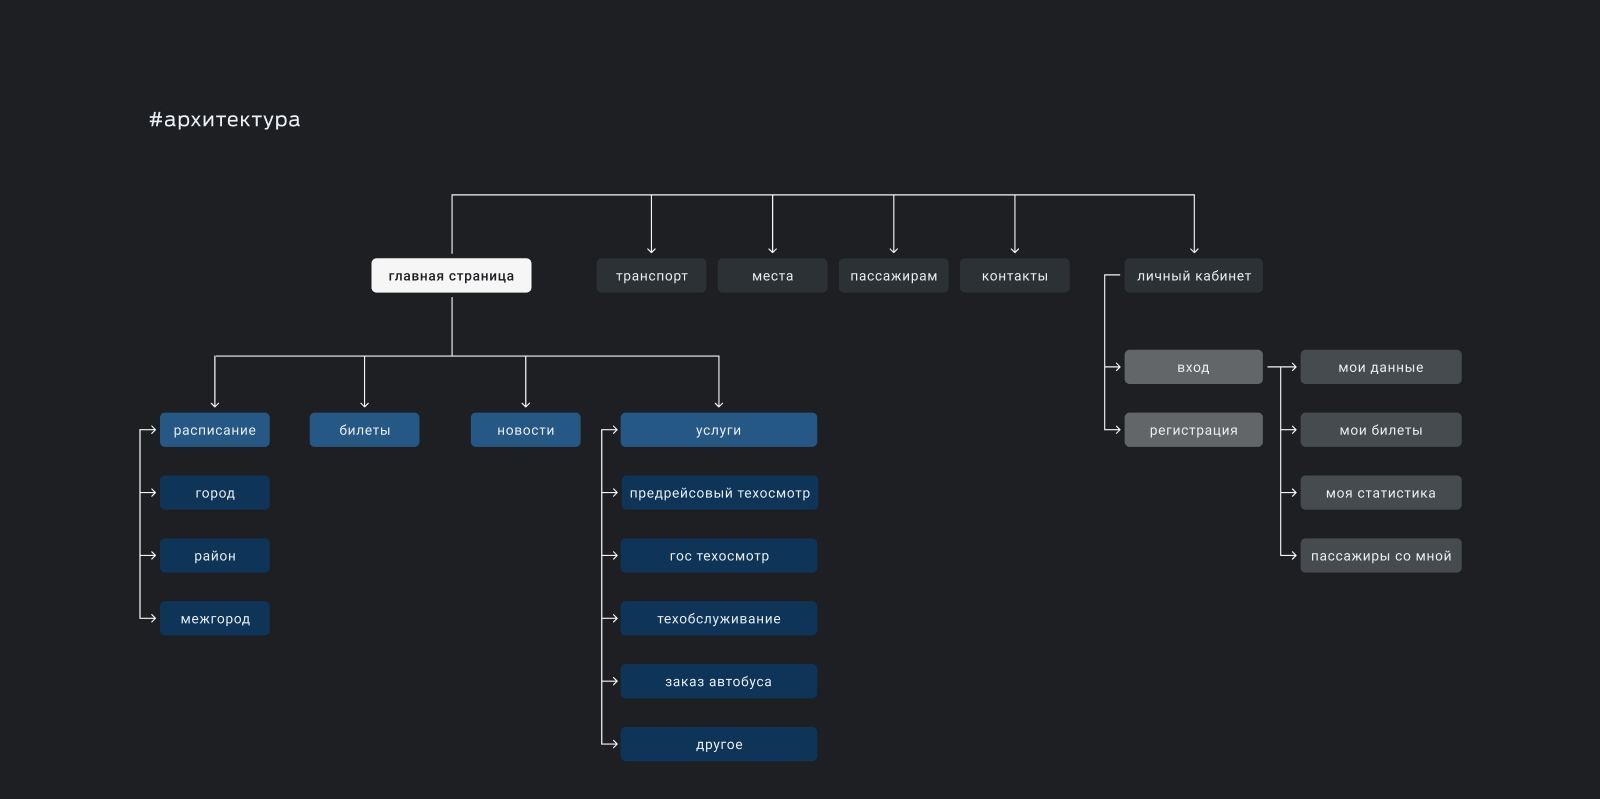Choose the пассажиры со мной box
This screenshot has width=1600, height=799.
[x=1380, y=556]
